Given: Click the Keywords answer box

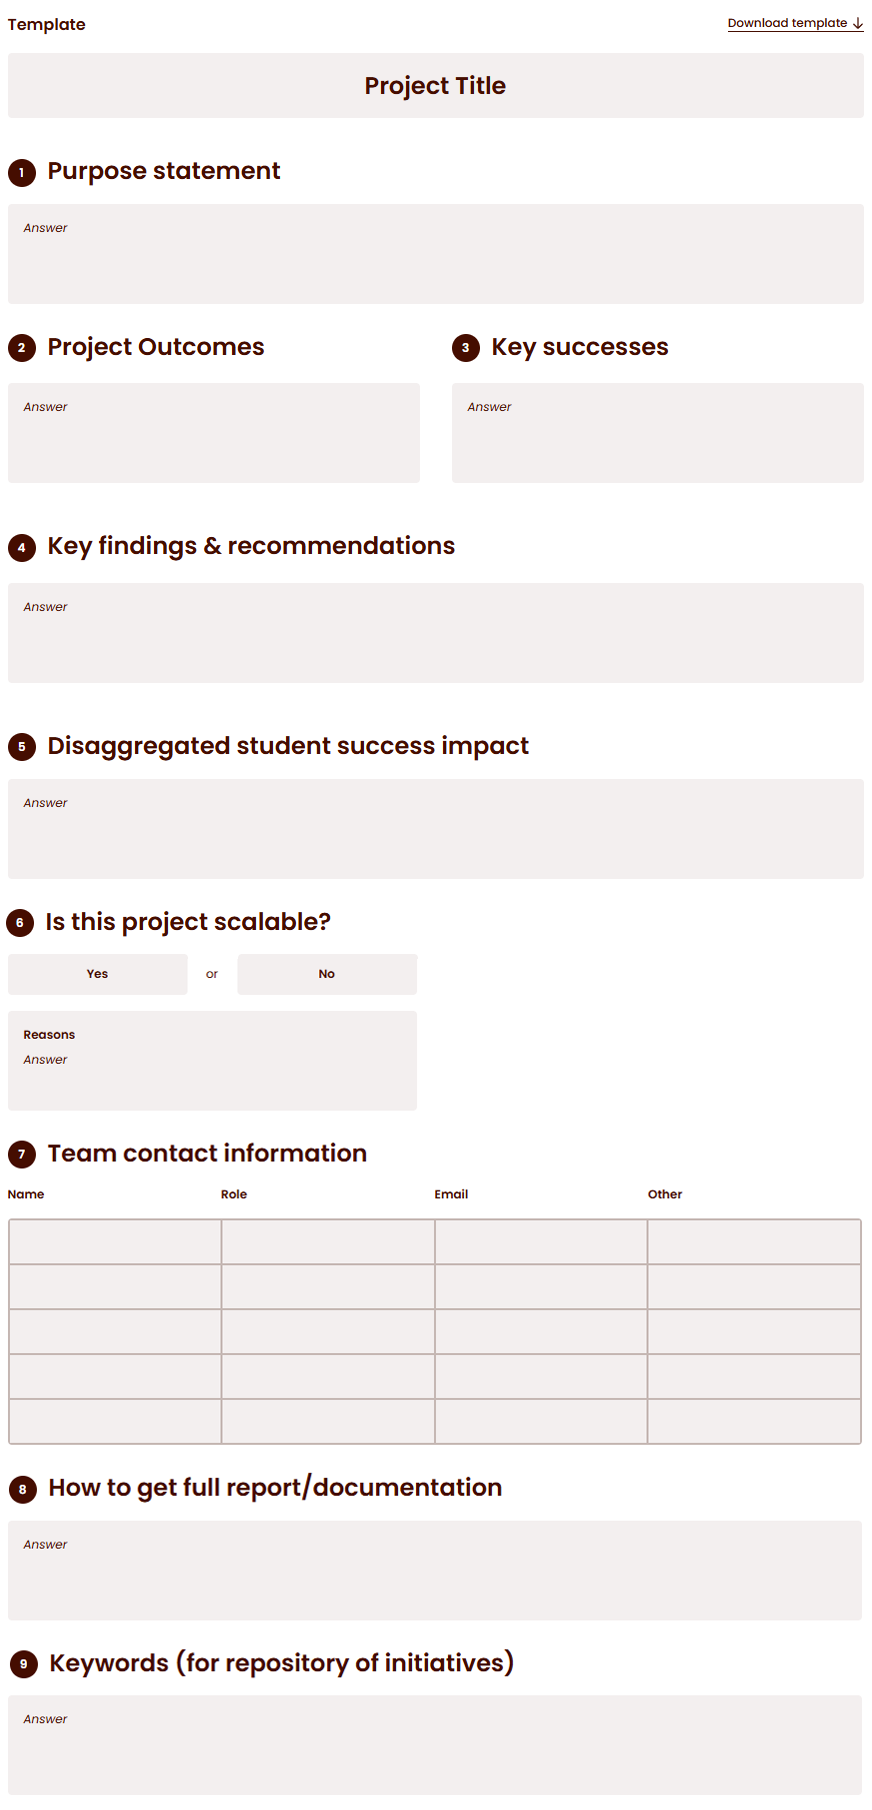Looking at the screenshot, I should tap(435, 1745).
